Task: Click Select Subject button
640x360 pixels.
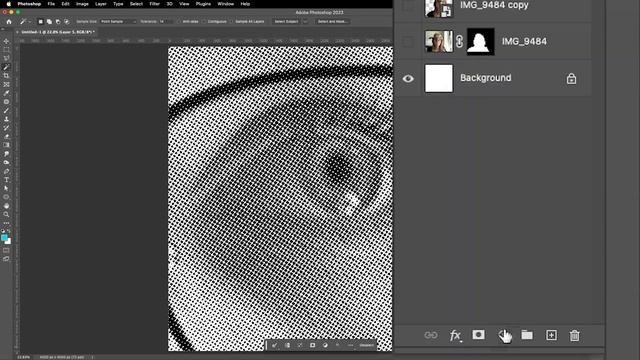Action: click(x=286, y=22)
